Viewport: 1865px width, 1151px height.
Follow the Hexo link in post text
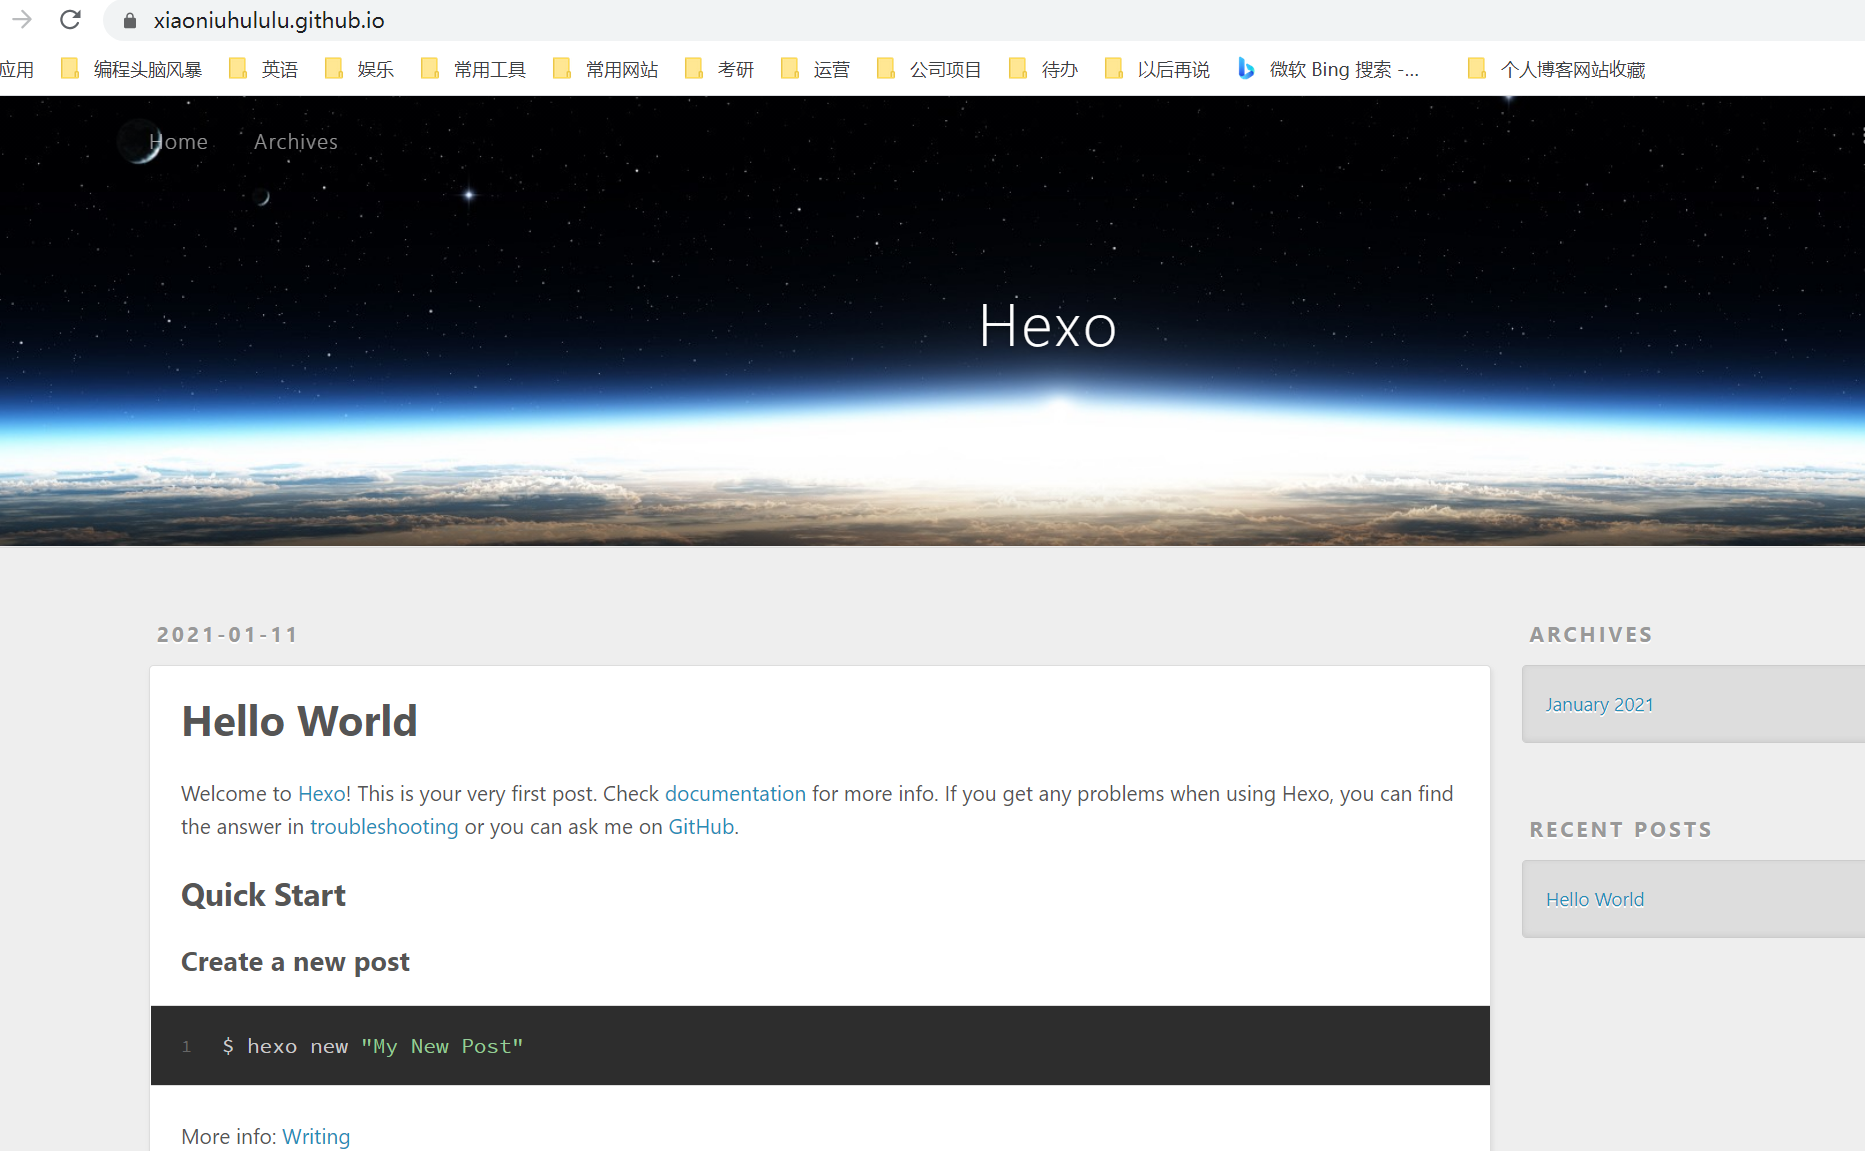(322, 794)
